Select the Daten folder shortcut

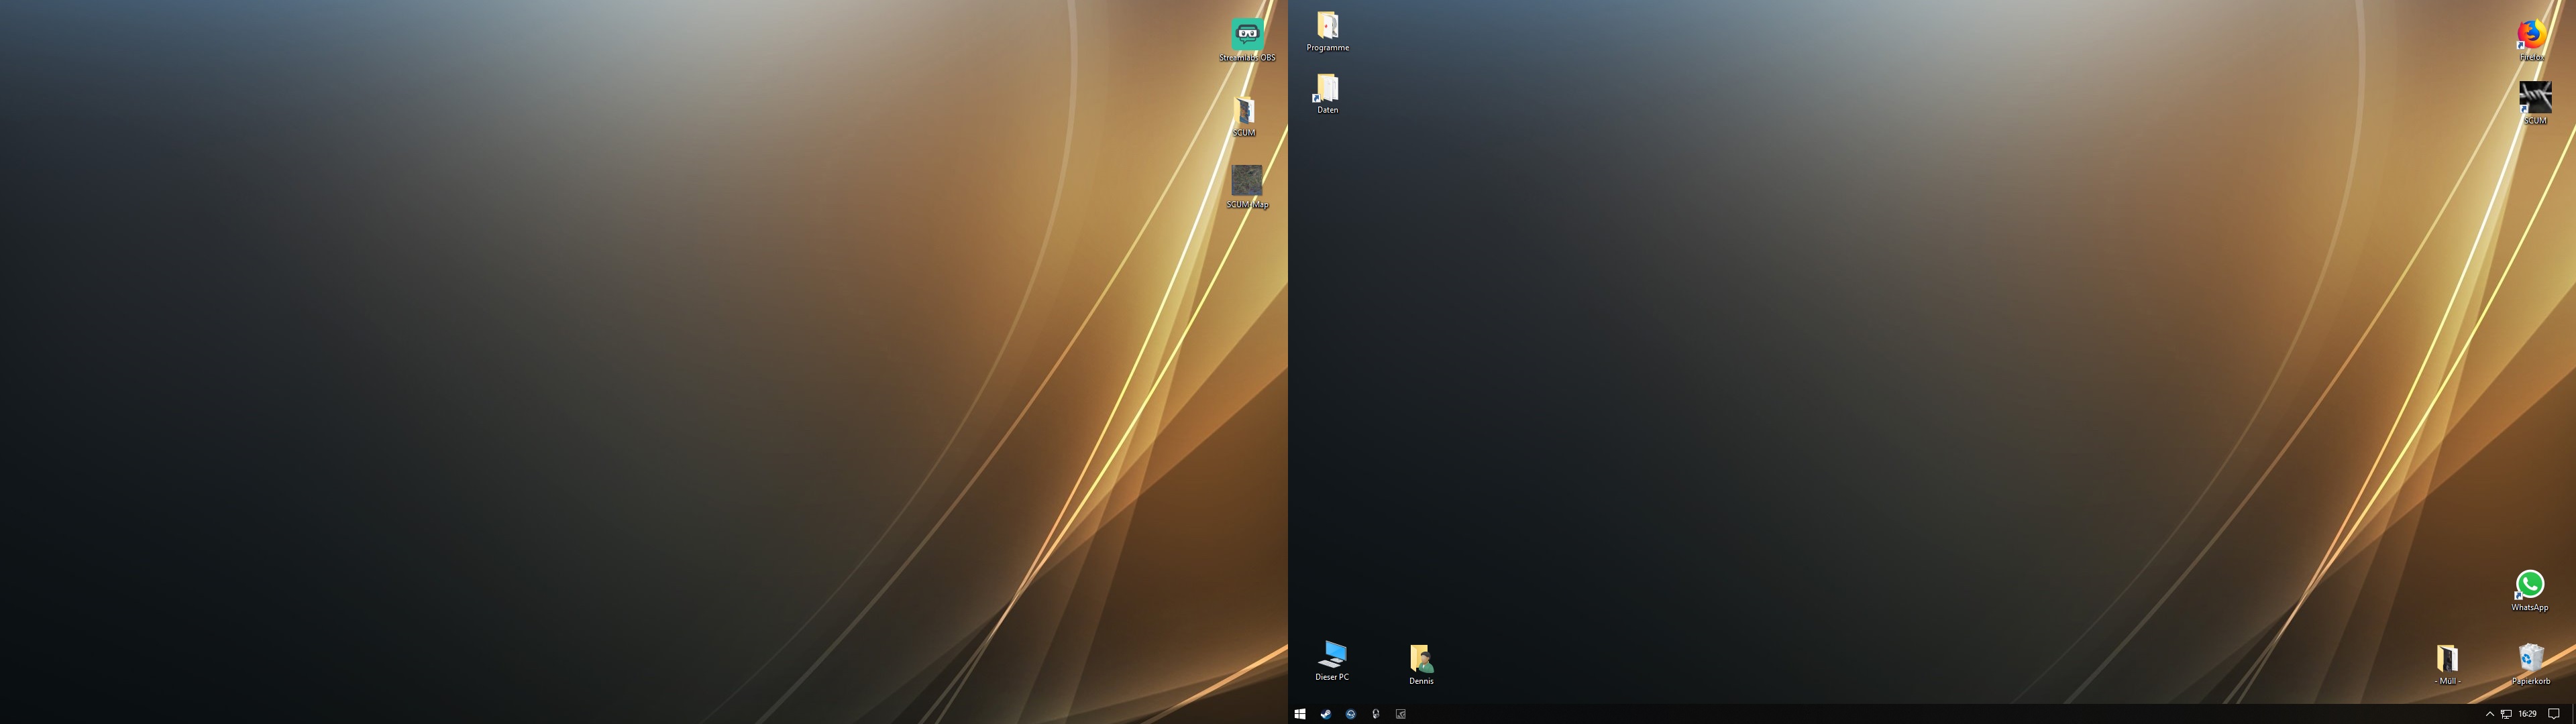pyautogui.click(x=1327, y=89)
